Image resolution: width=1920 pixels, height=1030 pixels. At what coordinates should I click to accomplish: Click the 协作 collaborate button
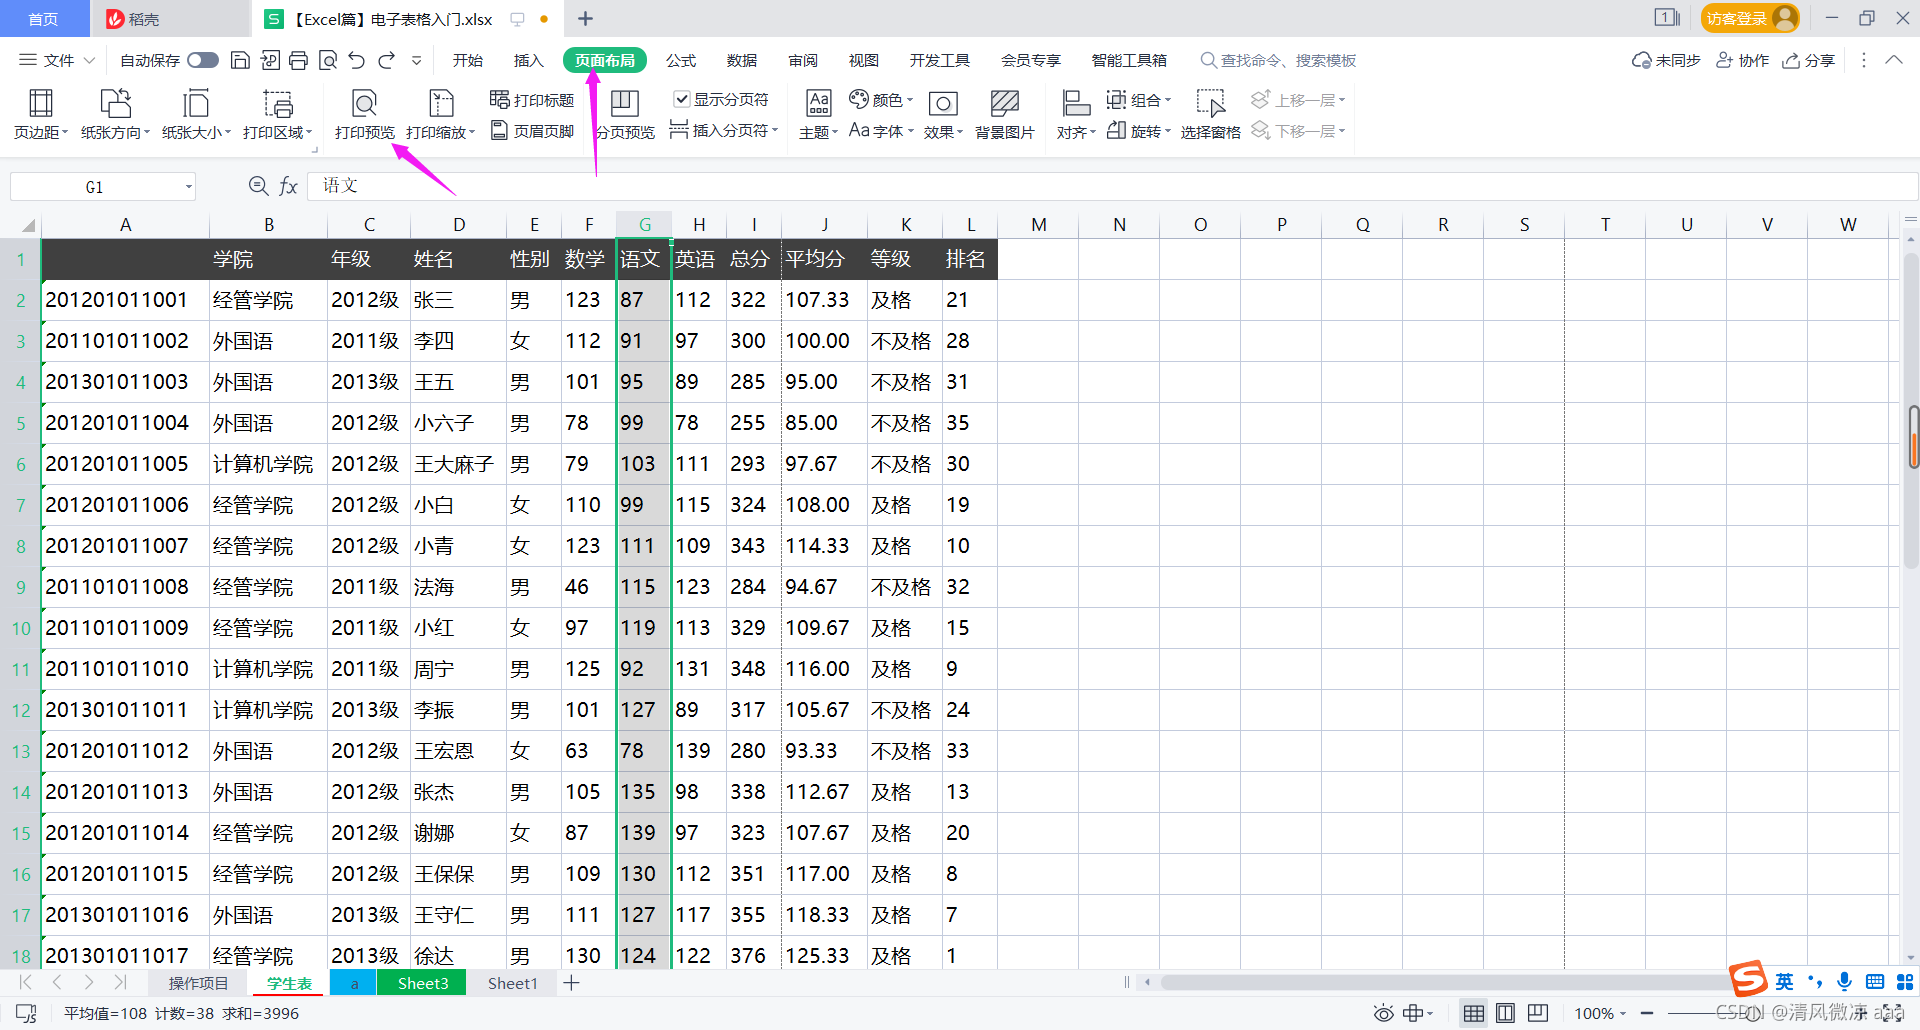[1742, 60]
